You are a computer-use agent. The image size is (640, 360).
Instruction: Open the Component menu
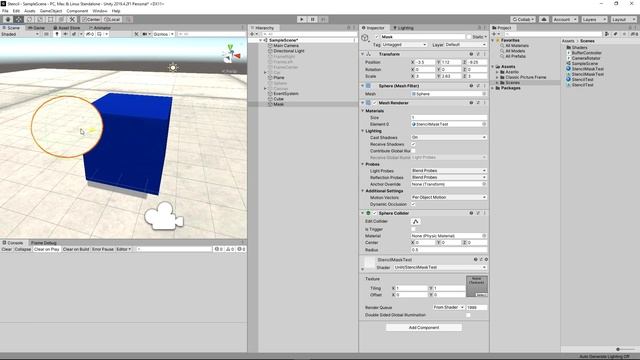77,11
